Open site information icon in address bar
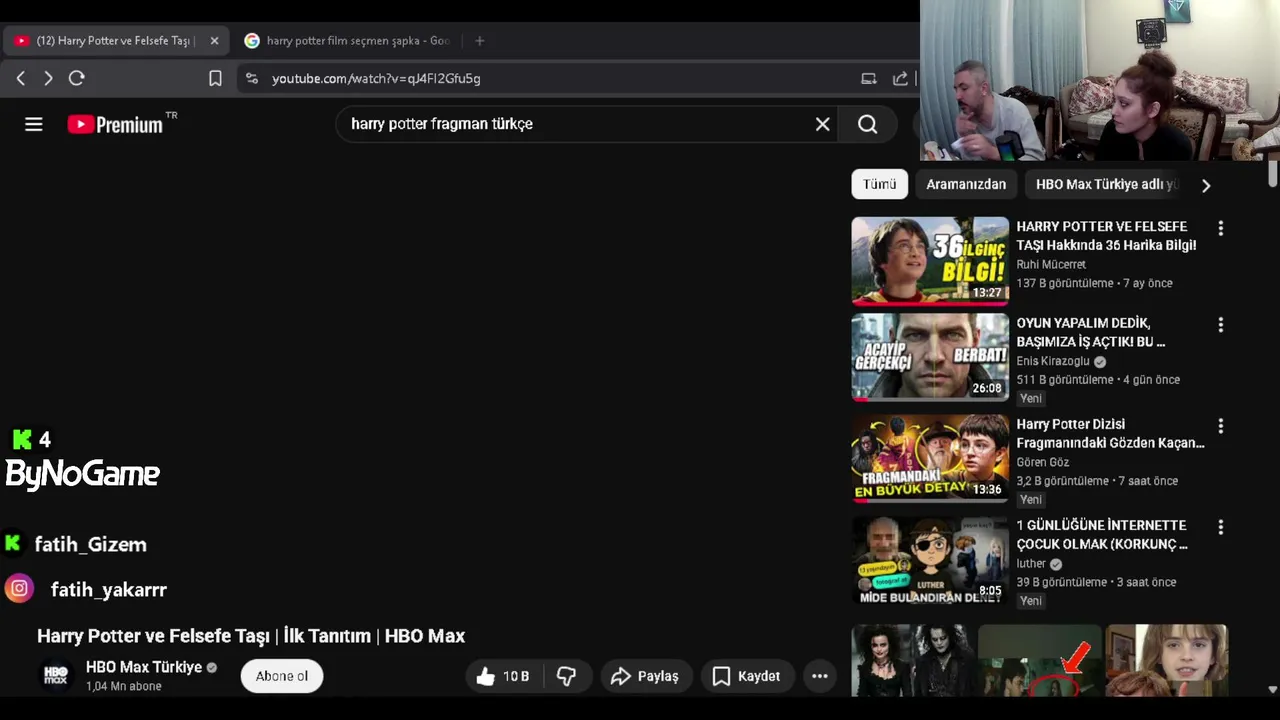This screenshot has width=1280, height=720. point(252,78)
